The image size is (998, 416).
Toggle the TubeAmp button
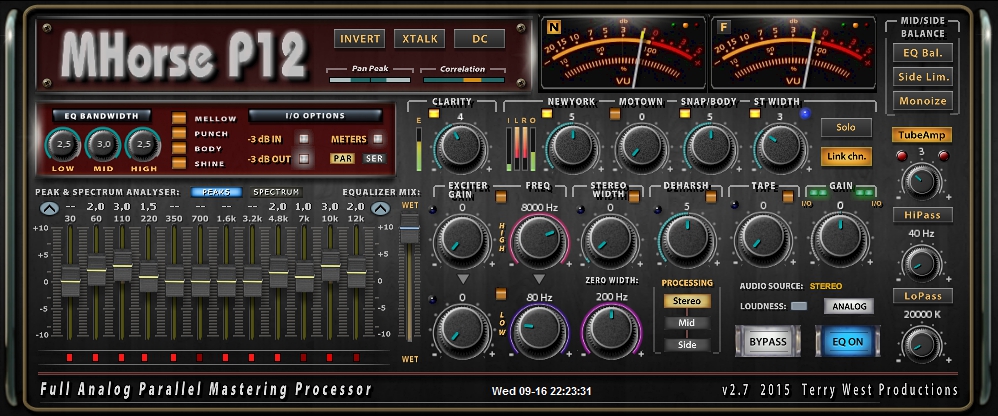point(922,135)
